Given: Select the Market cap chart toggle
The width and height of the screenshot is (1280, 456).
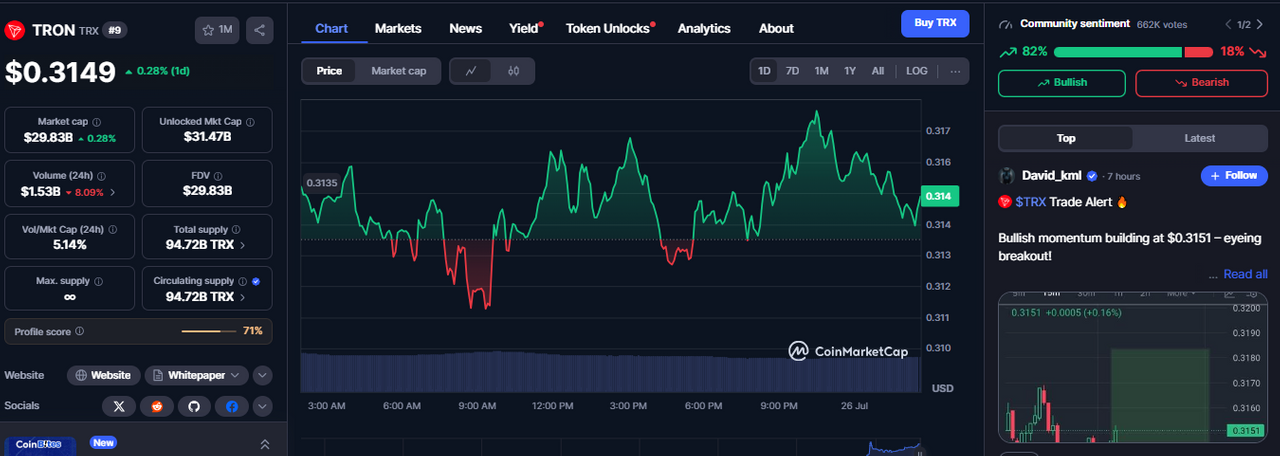Looking at the screenshot, I should (x=398, y=71).
